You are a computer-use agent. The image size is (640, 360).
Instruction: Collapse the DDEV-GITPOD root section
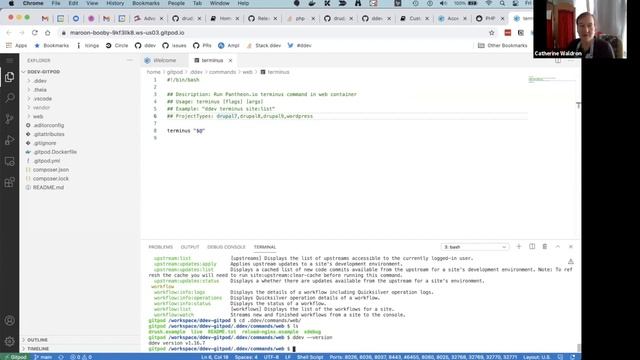[x=43, y=72]
